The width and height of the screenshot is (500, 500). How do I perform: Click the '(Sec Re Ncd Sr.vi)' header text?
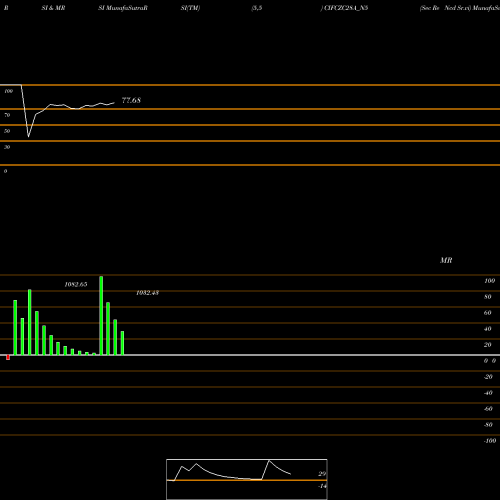click(445, 8)
